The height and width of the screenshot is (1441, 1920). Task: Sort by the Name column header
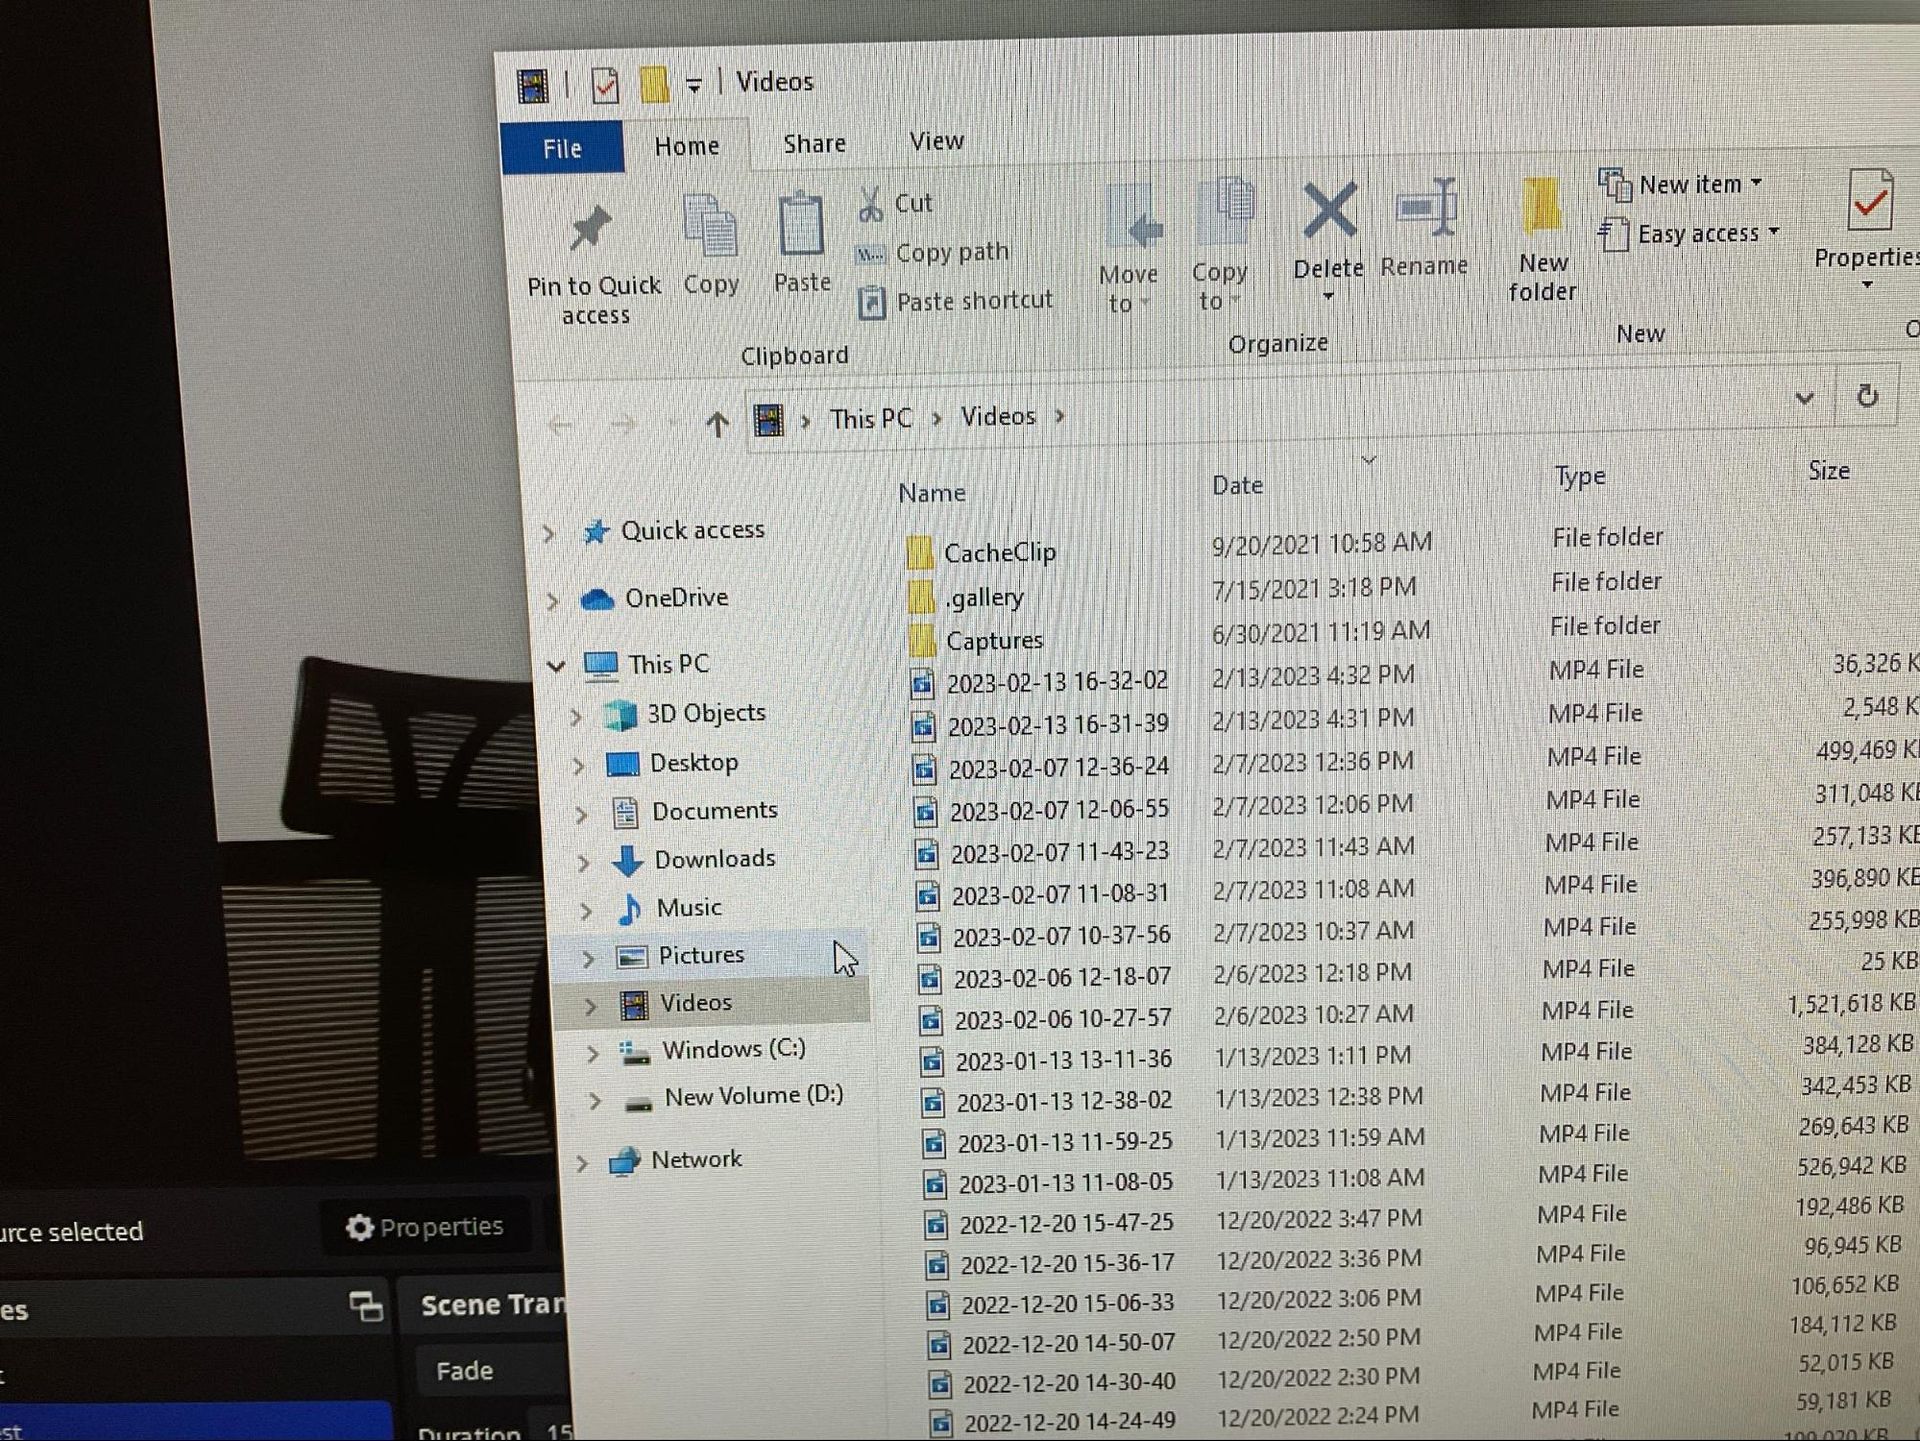pos(932,493)
